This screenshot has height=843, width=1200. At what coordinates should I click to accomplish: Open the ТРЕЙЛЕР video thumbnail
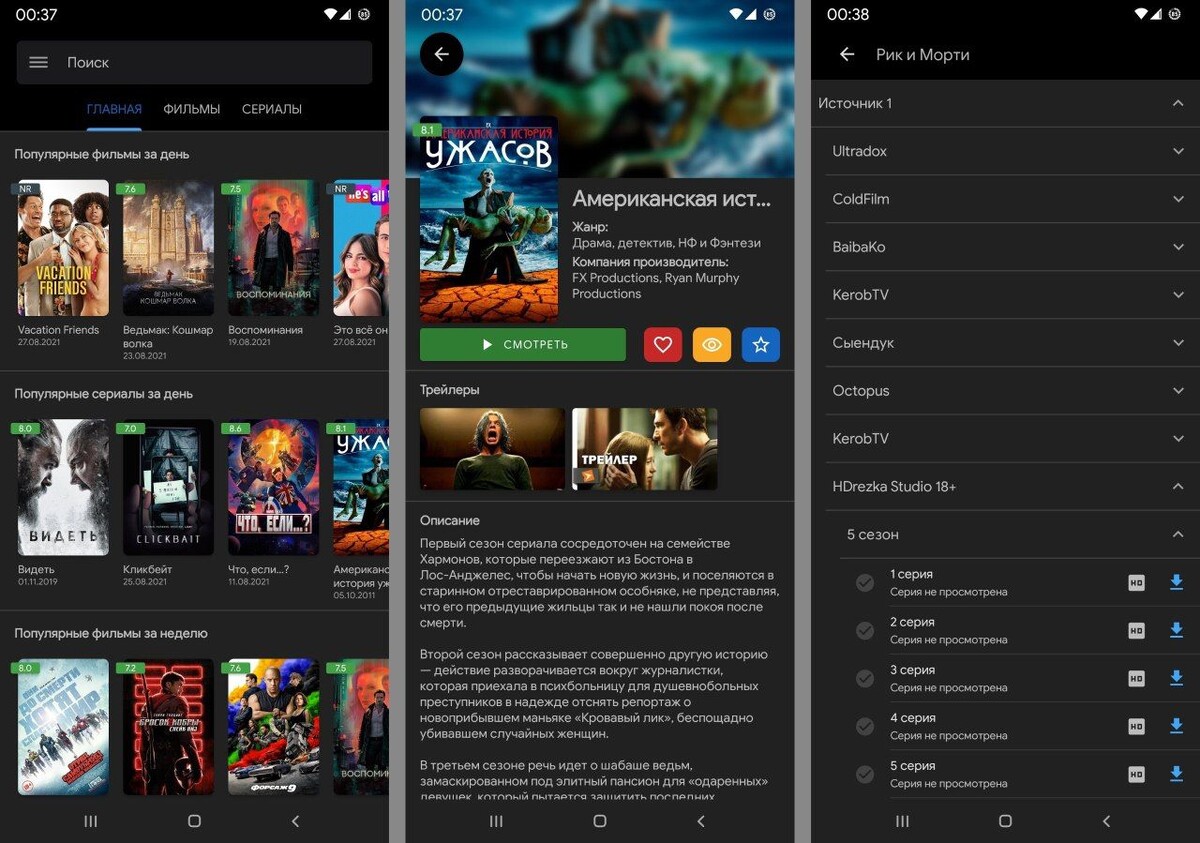(x=644, y=449)
